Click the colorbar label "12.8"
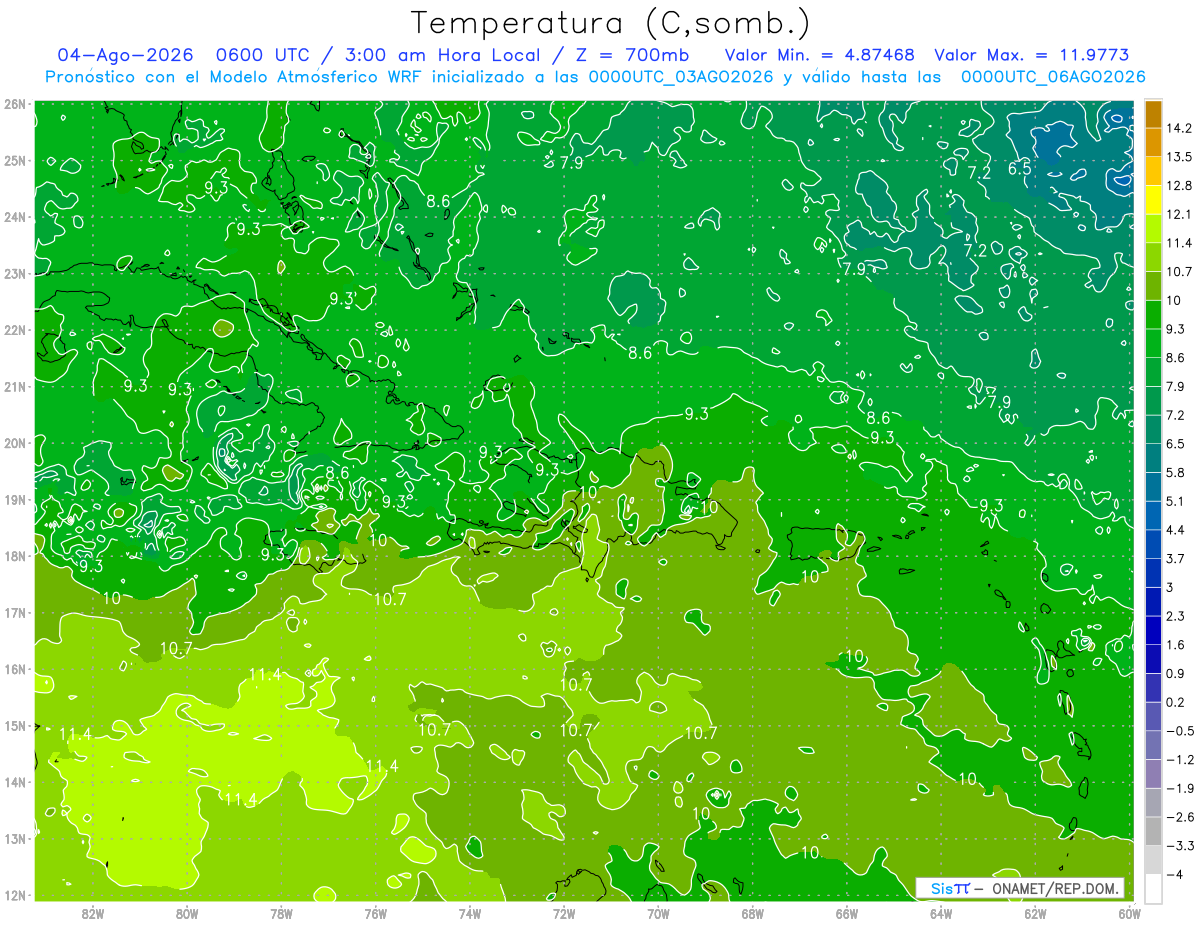This screenshot has height=927, width=1200. tap(1181, 186)
